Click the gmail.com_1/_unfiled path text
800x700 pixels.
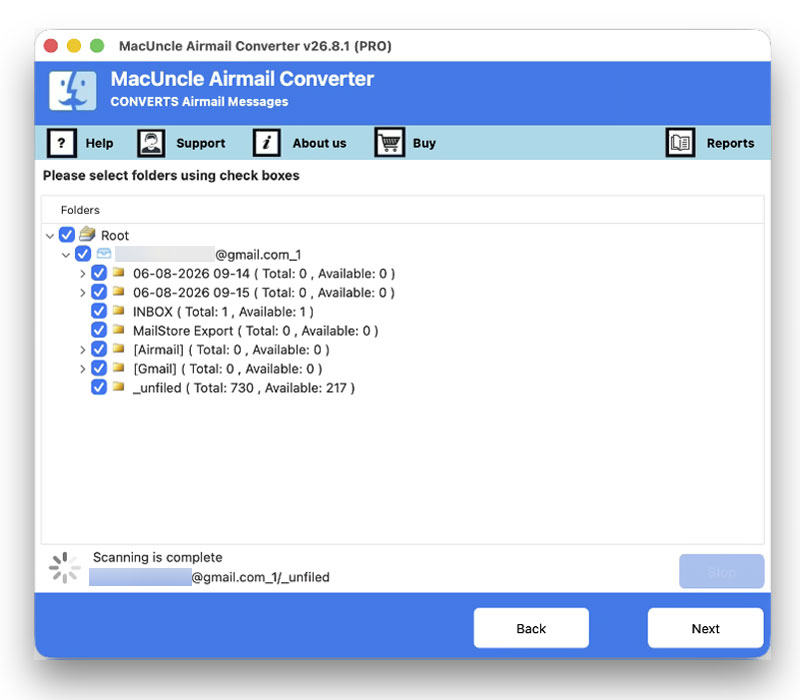[x=260, y=577]
